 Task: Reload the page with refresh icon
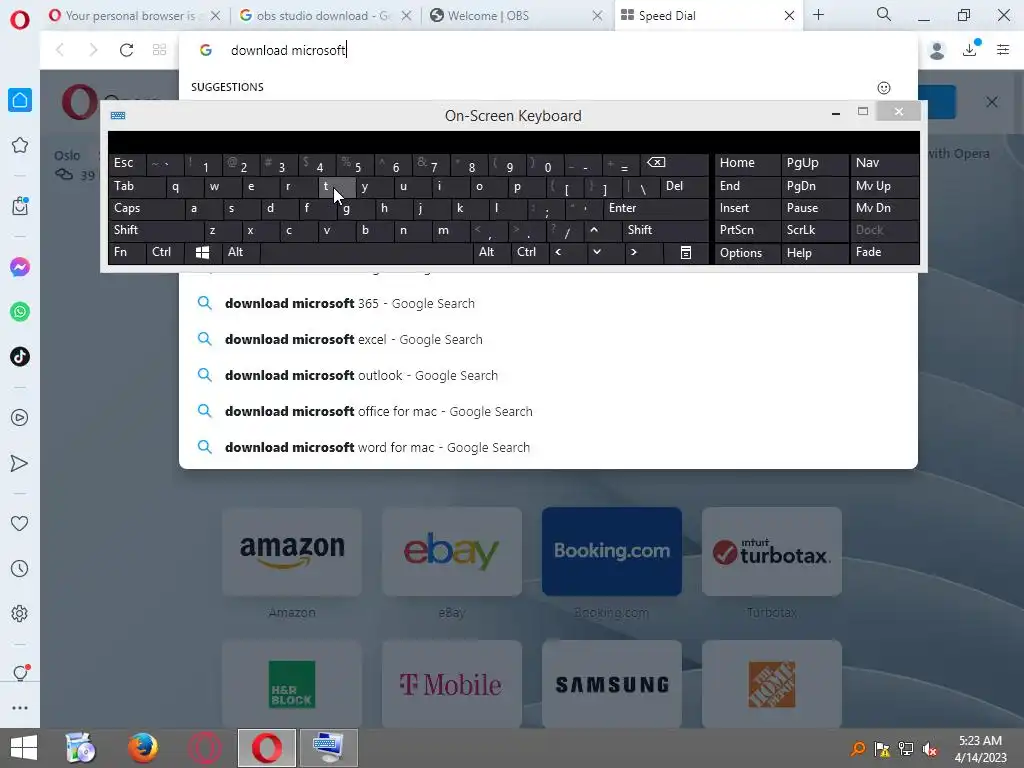coord(127,50)
